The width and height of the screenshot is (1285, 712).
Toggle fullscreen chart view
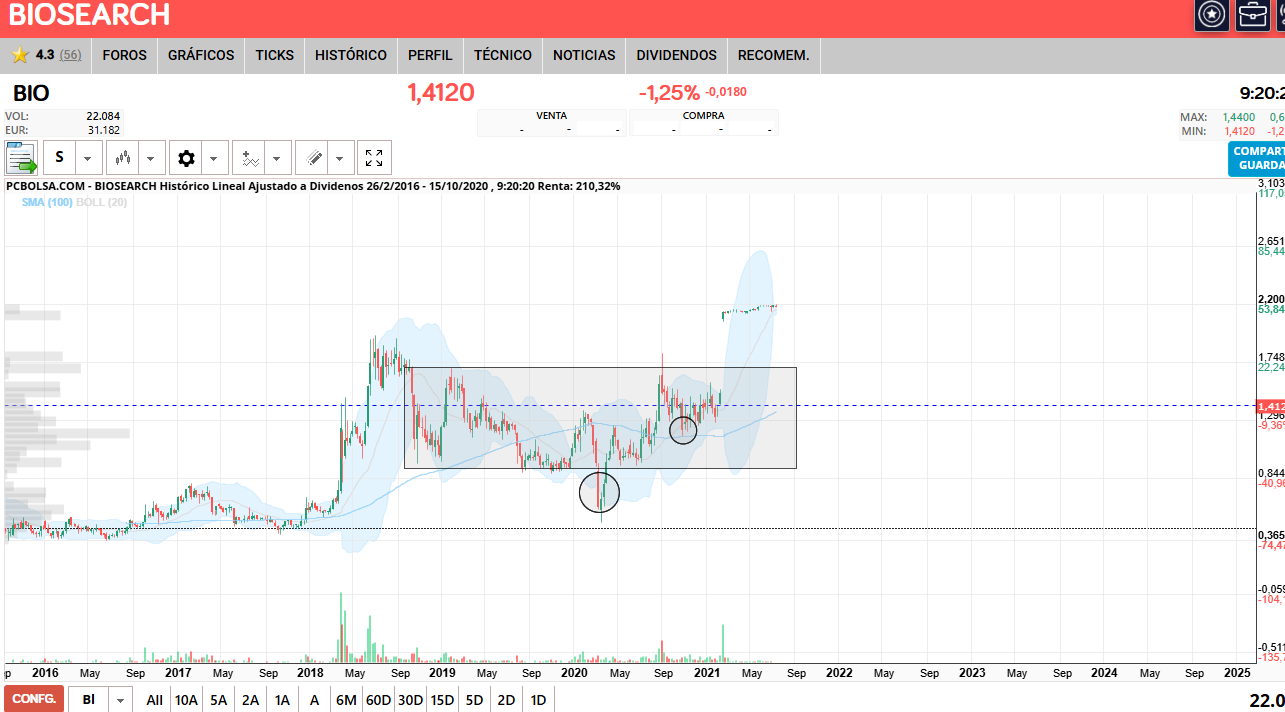coord(374,158)
